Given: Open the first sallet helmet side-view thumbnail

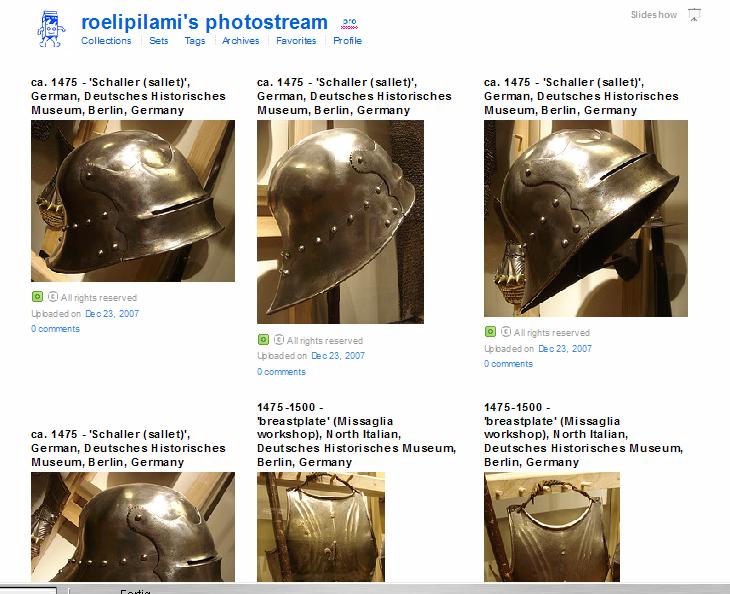Looking at the screenshot, I should pos(133,201).
